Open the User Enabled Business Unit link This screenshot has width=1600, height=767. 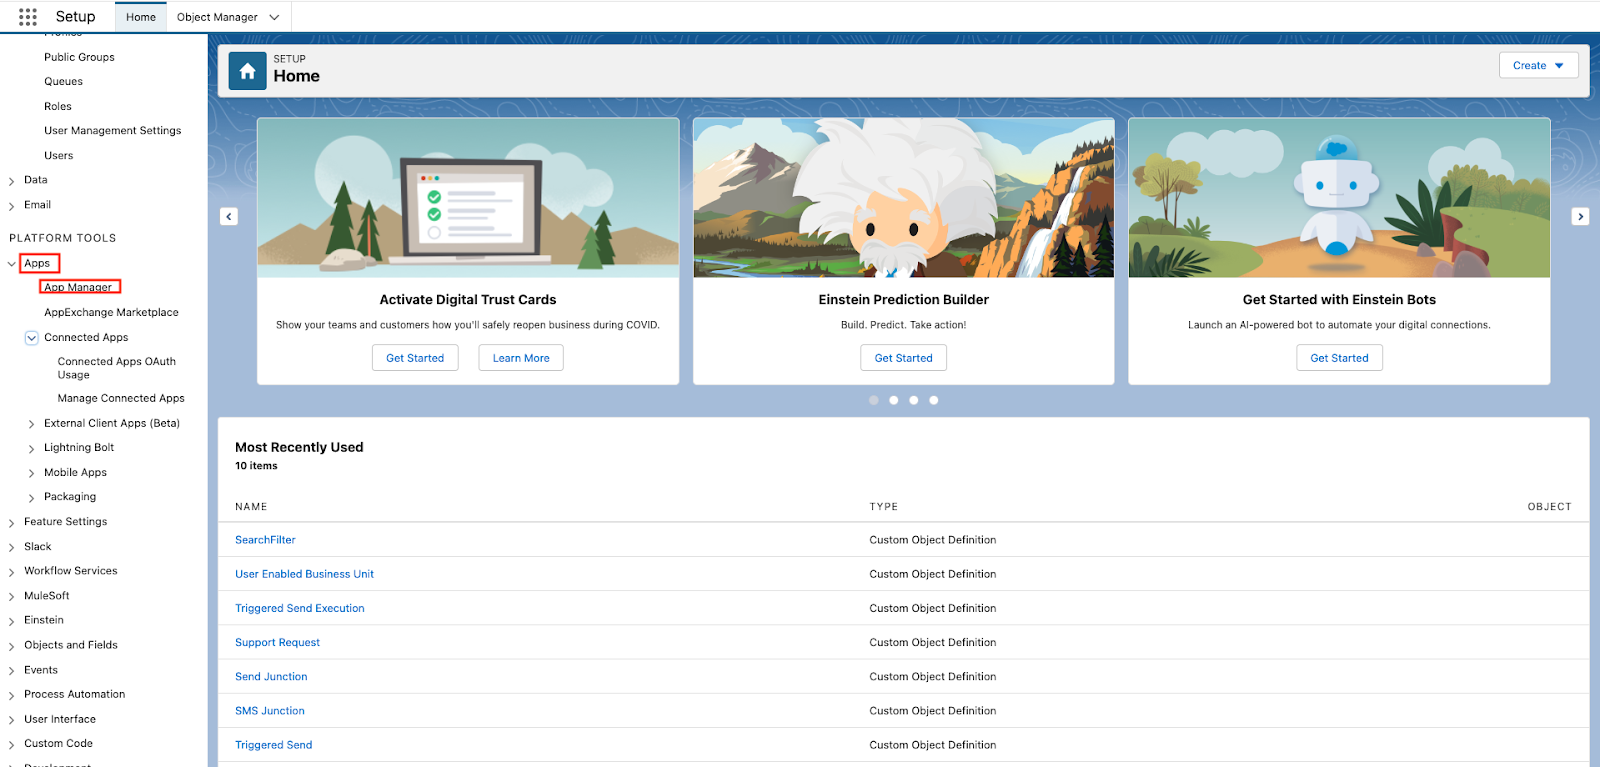coord(304,574)
